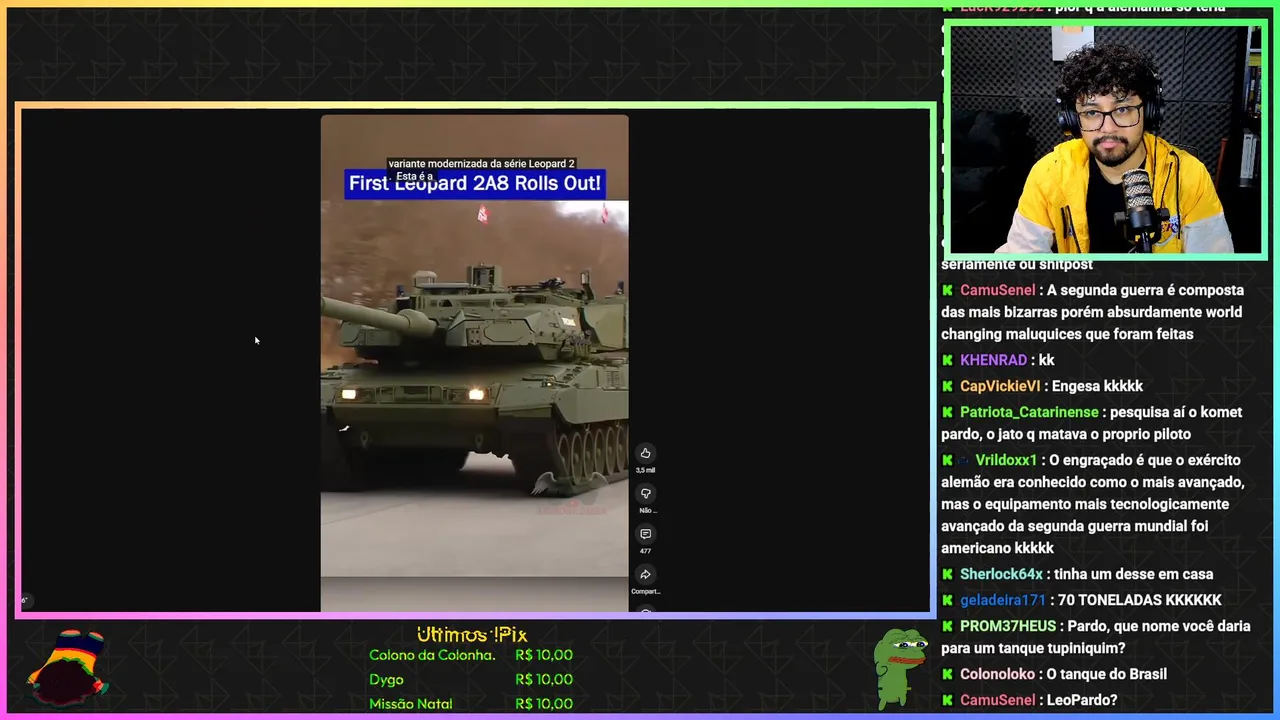Click the comment count '477'
The image size is (1280, 720).
point(645,551)
